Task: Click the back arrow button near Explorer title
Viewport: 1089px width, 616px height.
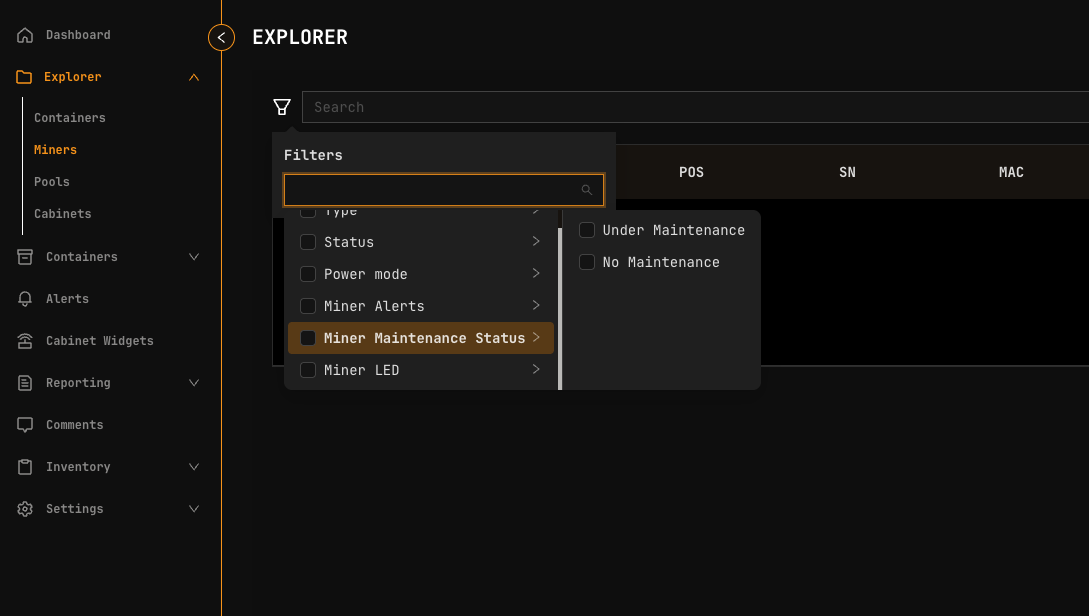Action: (x=221, y=37)
